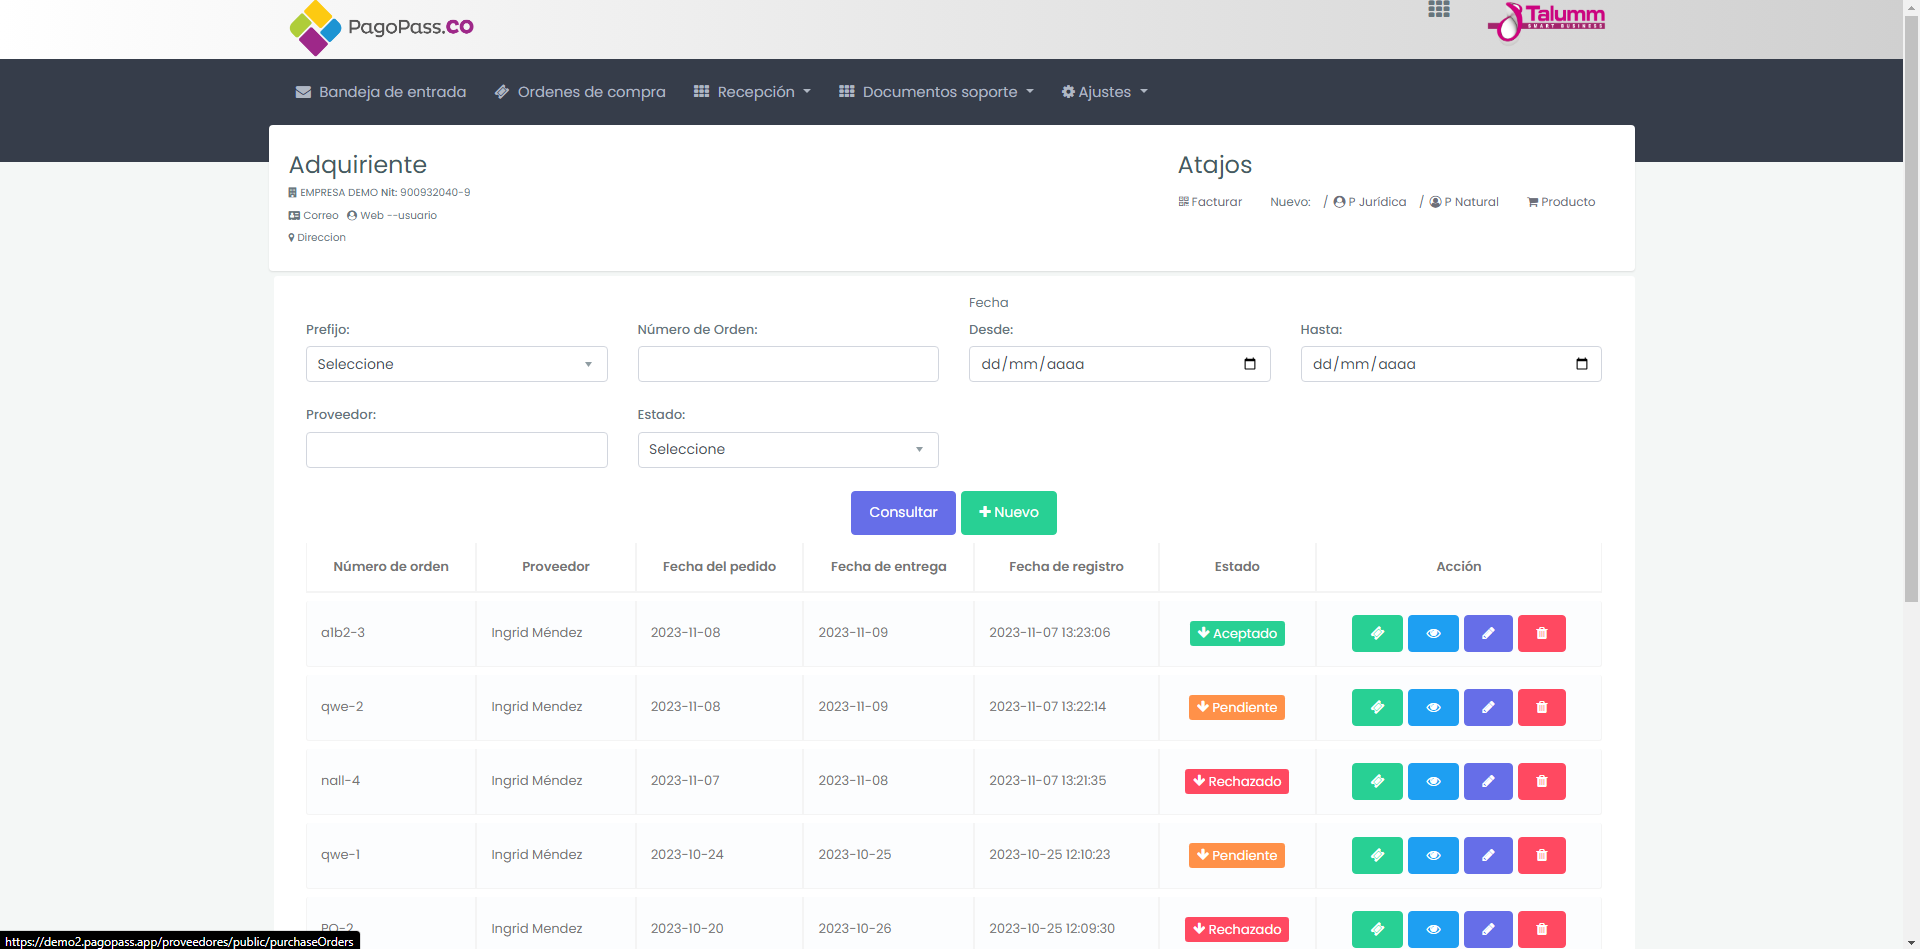View order alb2-3 details with the eye icon
This screenshot has height=949, width=1920.
1433,633
